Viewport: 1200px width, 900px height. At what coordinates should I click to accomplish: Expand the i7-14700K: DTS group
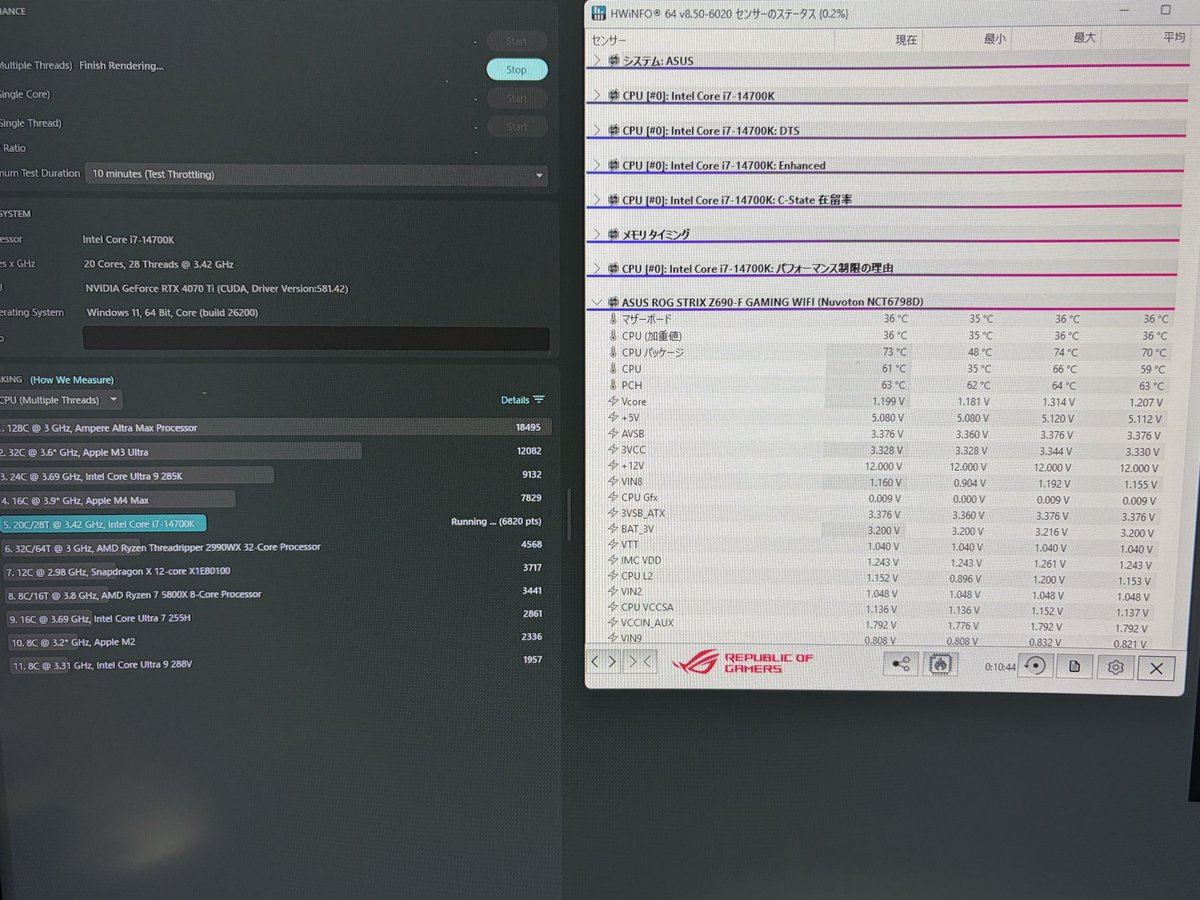pyautogui.click(x=598, y=131)
